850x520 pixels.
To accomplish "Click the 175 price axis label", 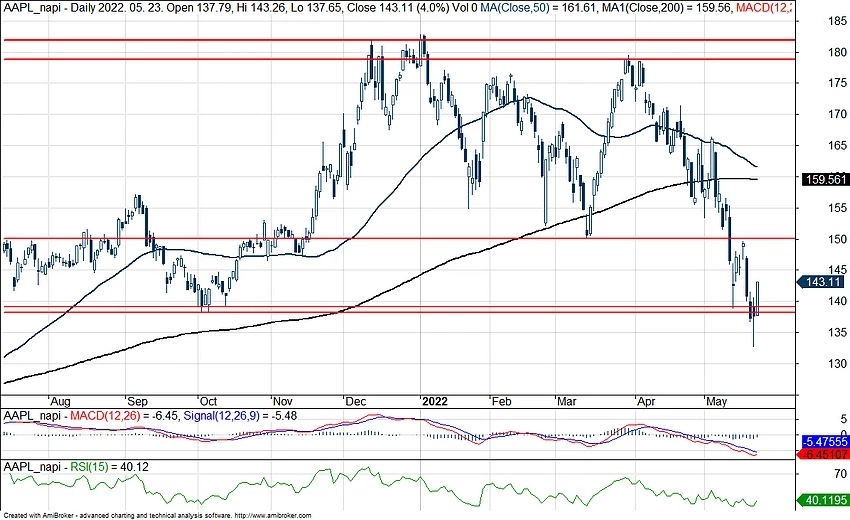I will tap(837, 83).
